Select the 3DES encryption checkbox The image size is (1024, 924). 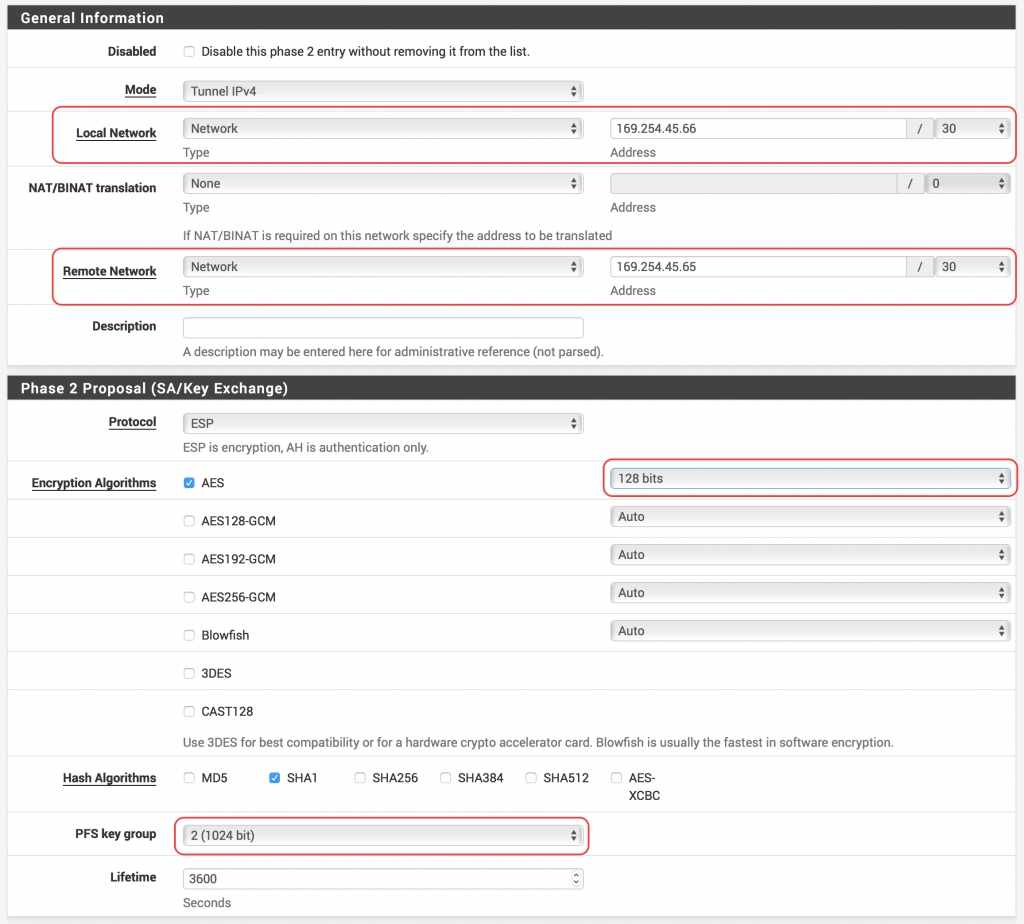(x=189, y=673)
